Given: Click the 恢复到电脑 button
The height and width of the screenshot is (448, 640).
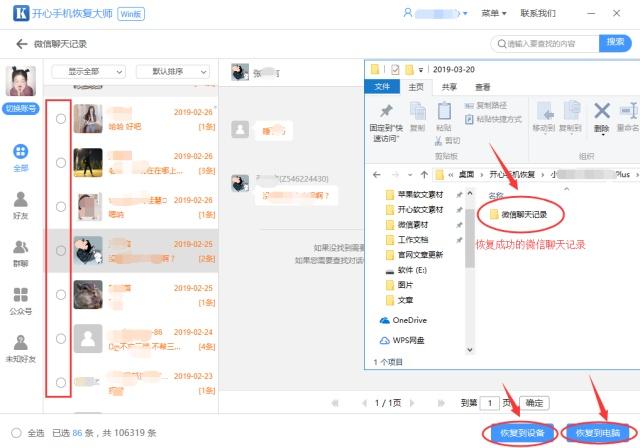Looking at the screenshot, I should [598, 433].
